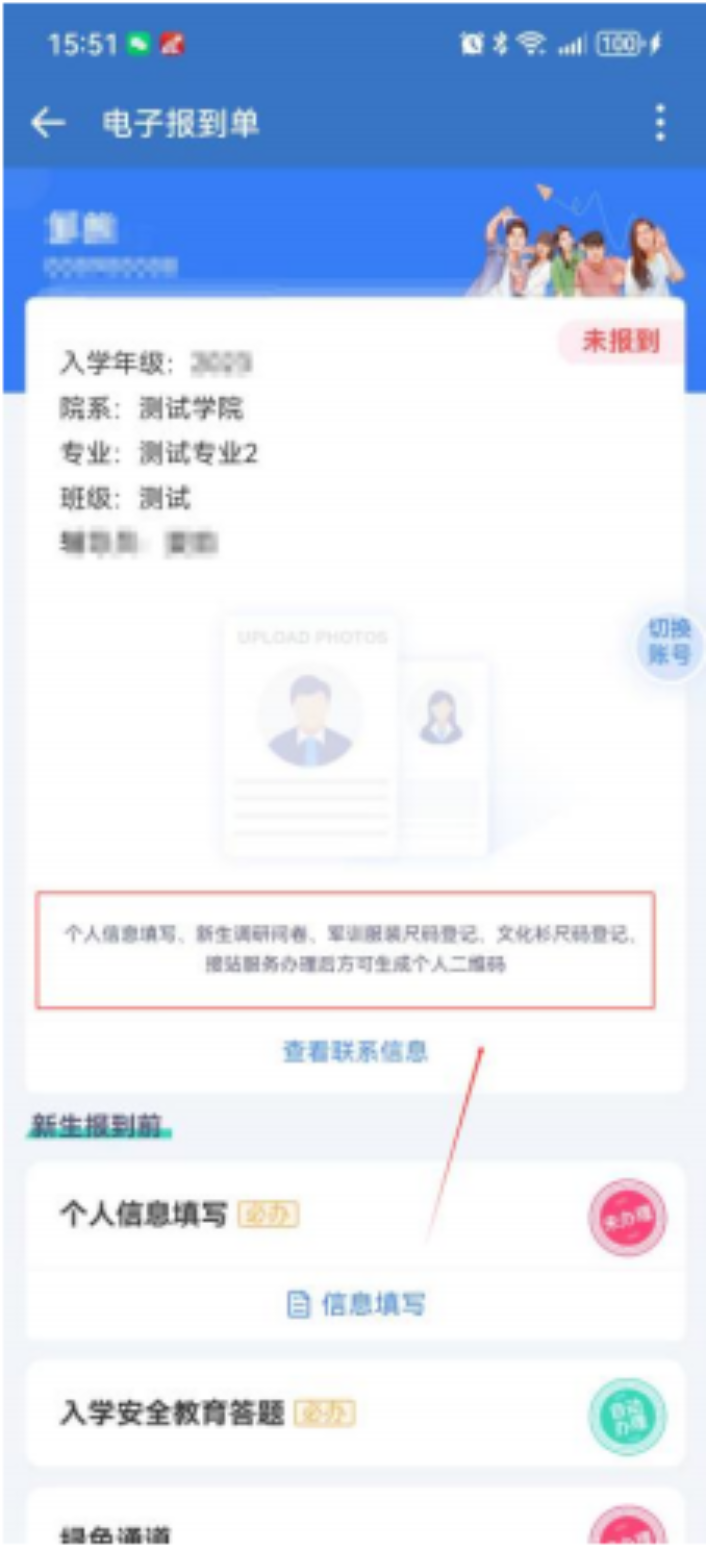
Task: Tap the 未报到 status badge
Action: point(621,342)
